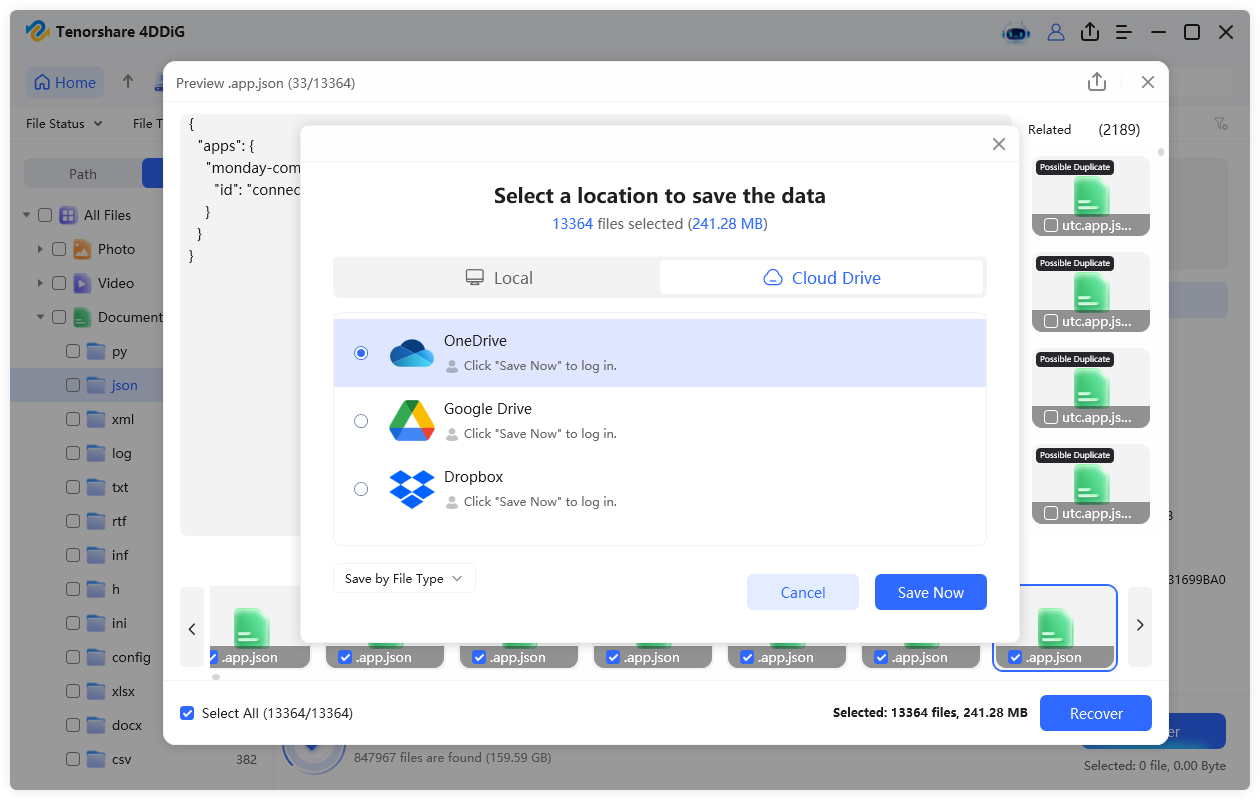Click the up arrow navigation icon
Screen dimensions: 1260x800
[x=128, y=82]
